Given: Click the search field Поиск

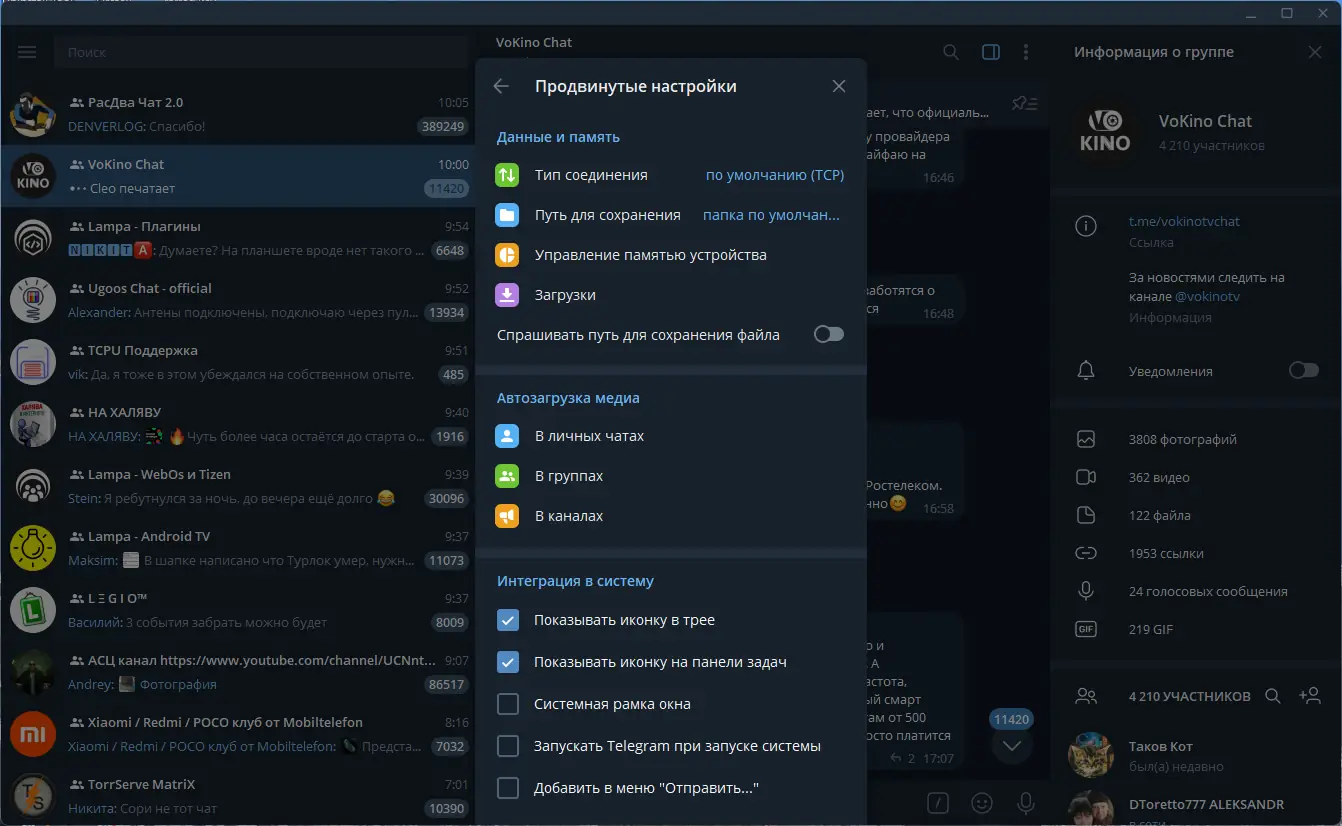Looking at the screenshot, I should pos(260,52).
